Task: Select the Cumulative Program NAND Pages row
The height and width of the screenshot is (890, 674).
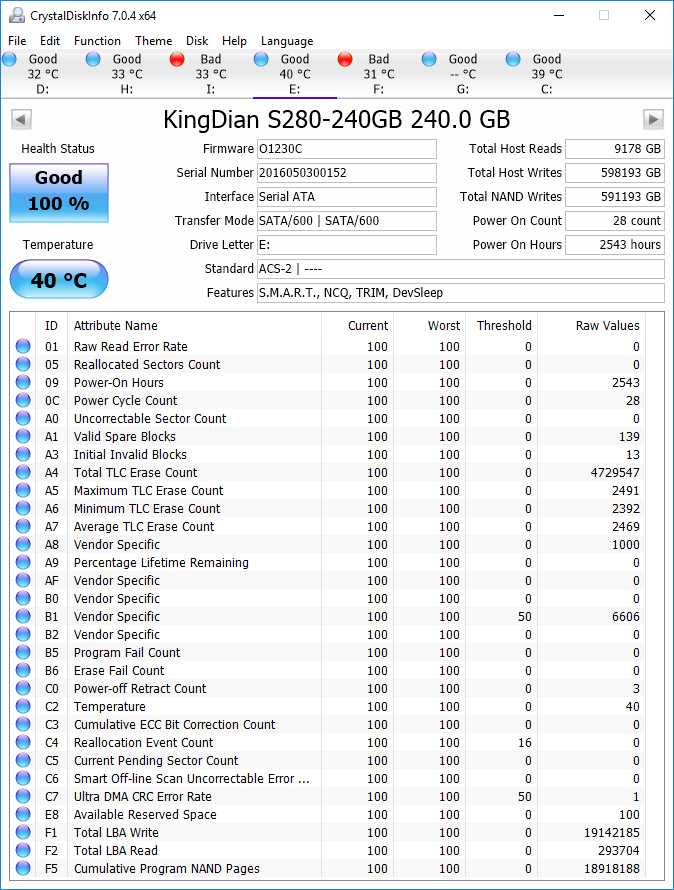Action: [328, 868]
